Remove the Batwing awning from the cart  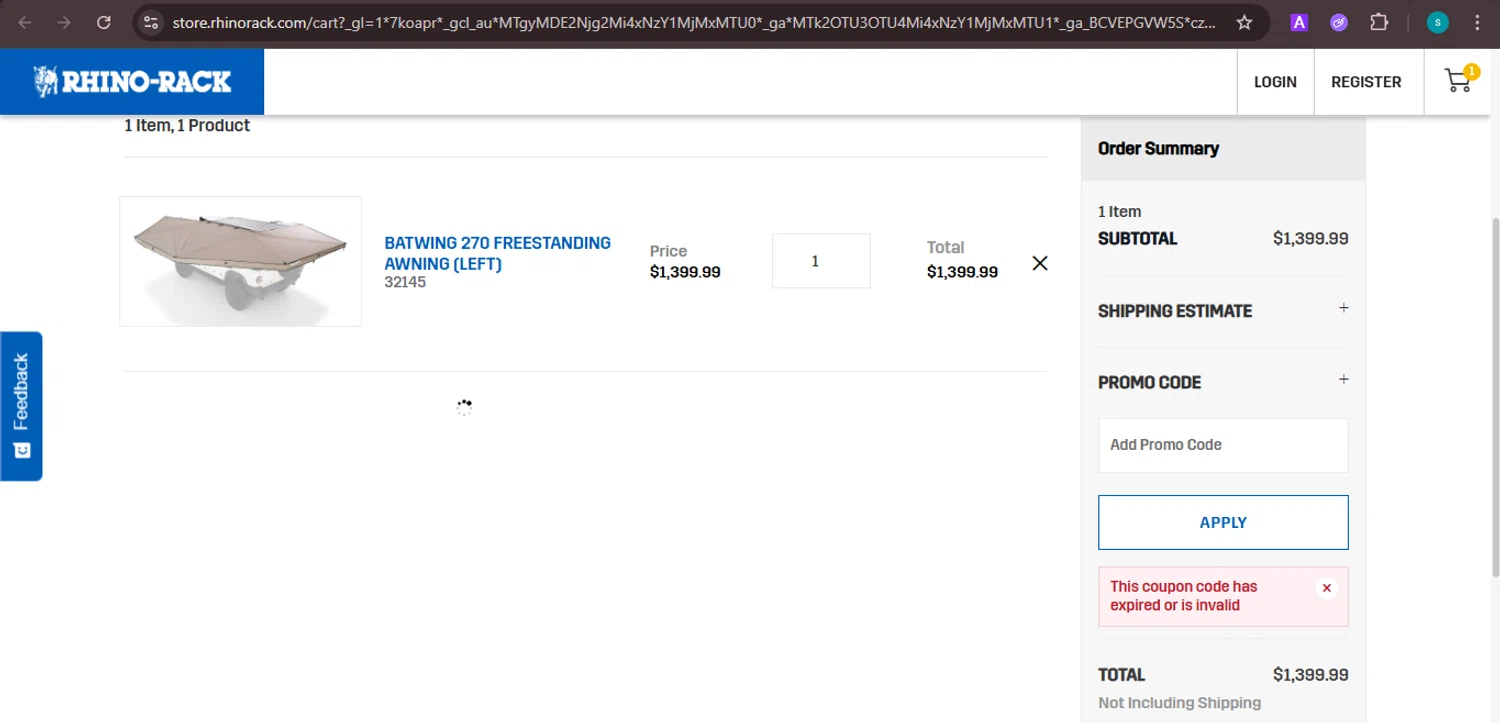[x=1040, y=263]
